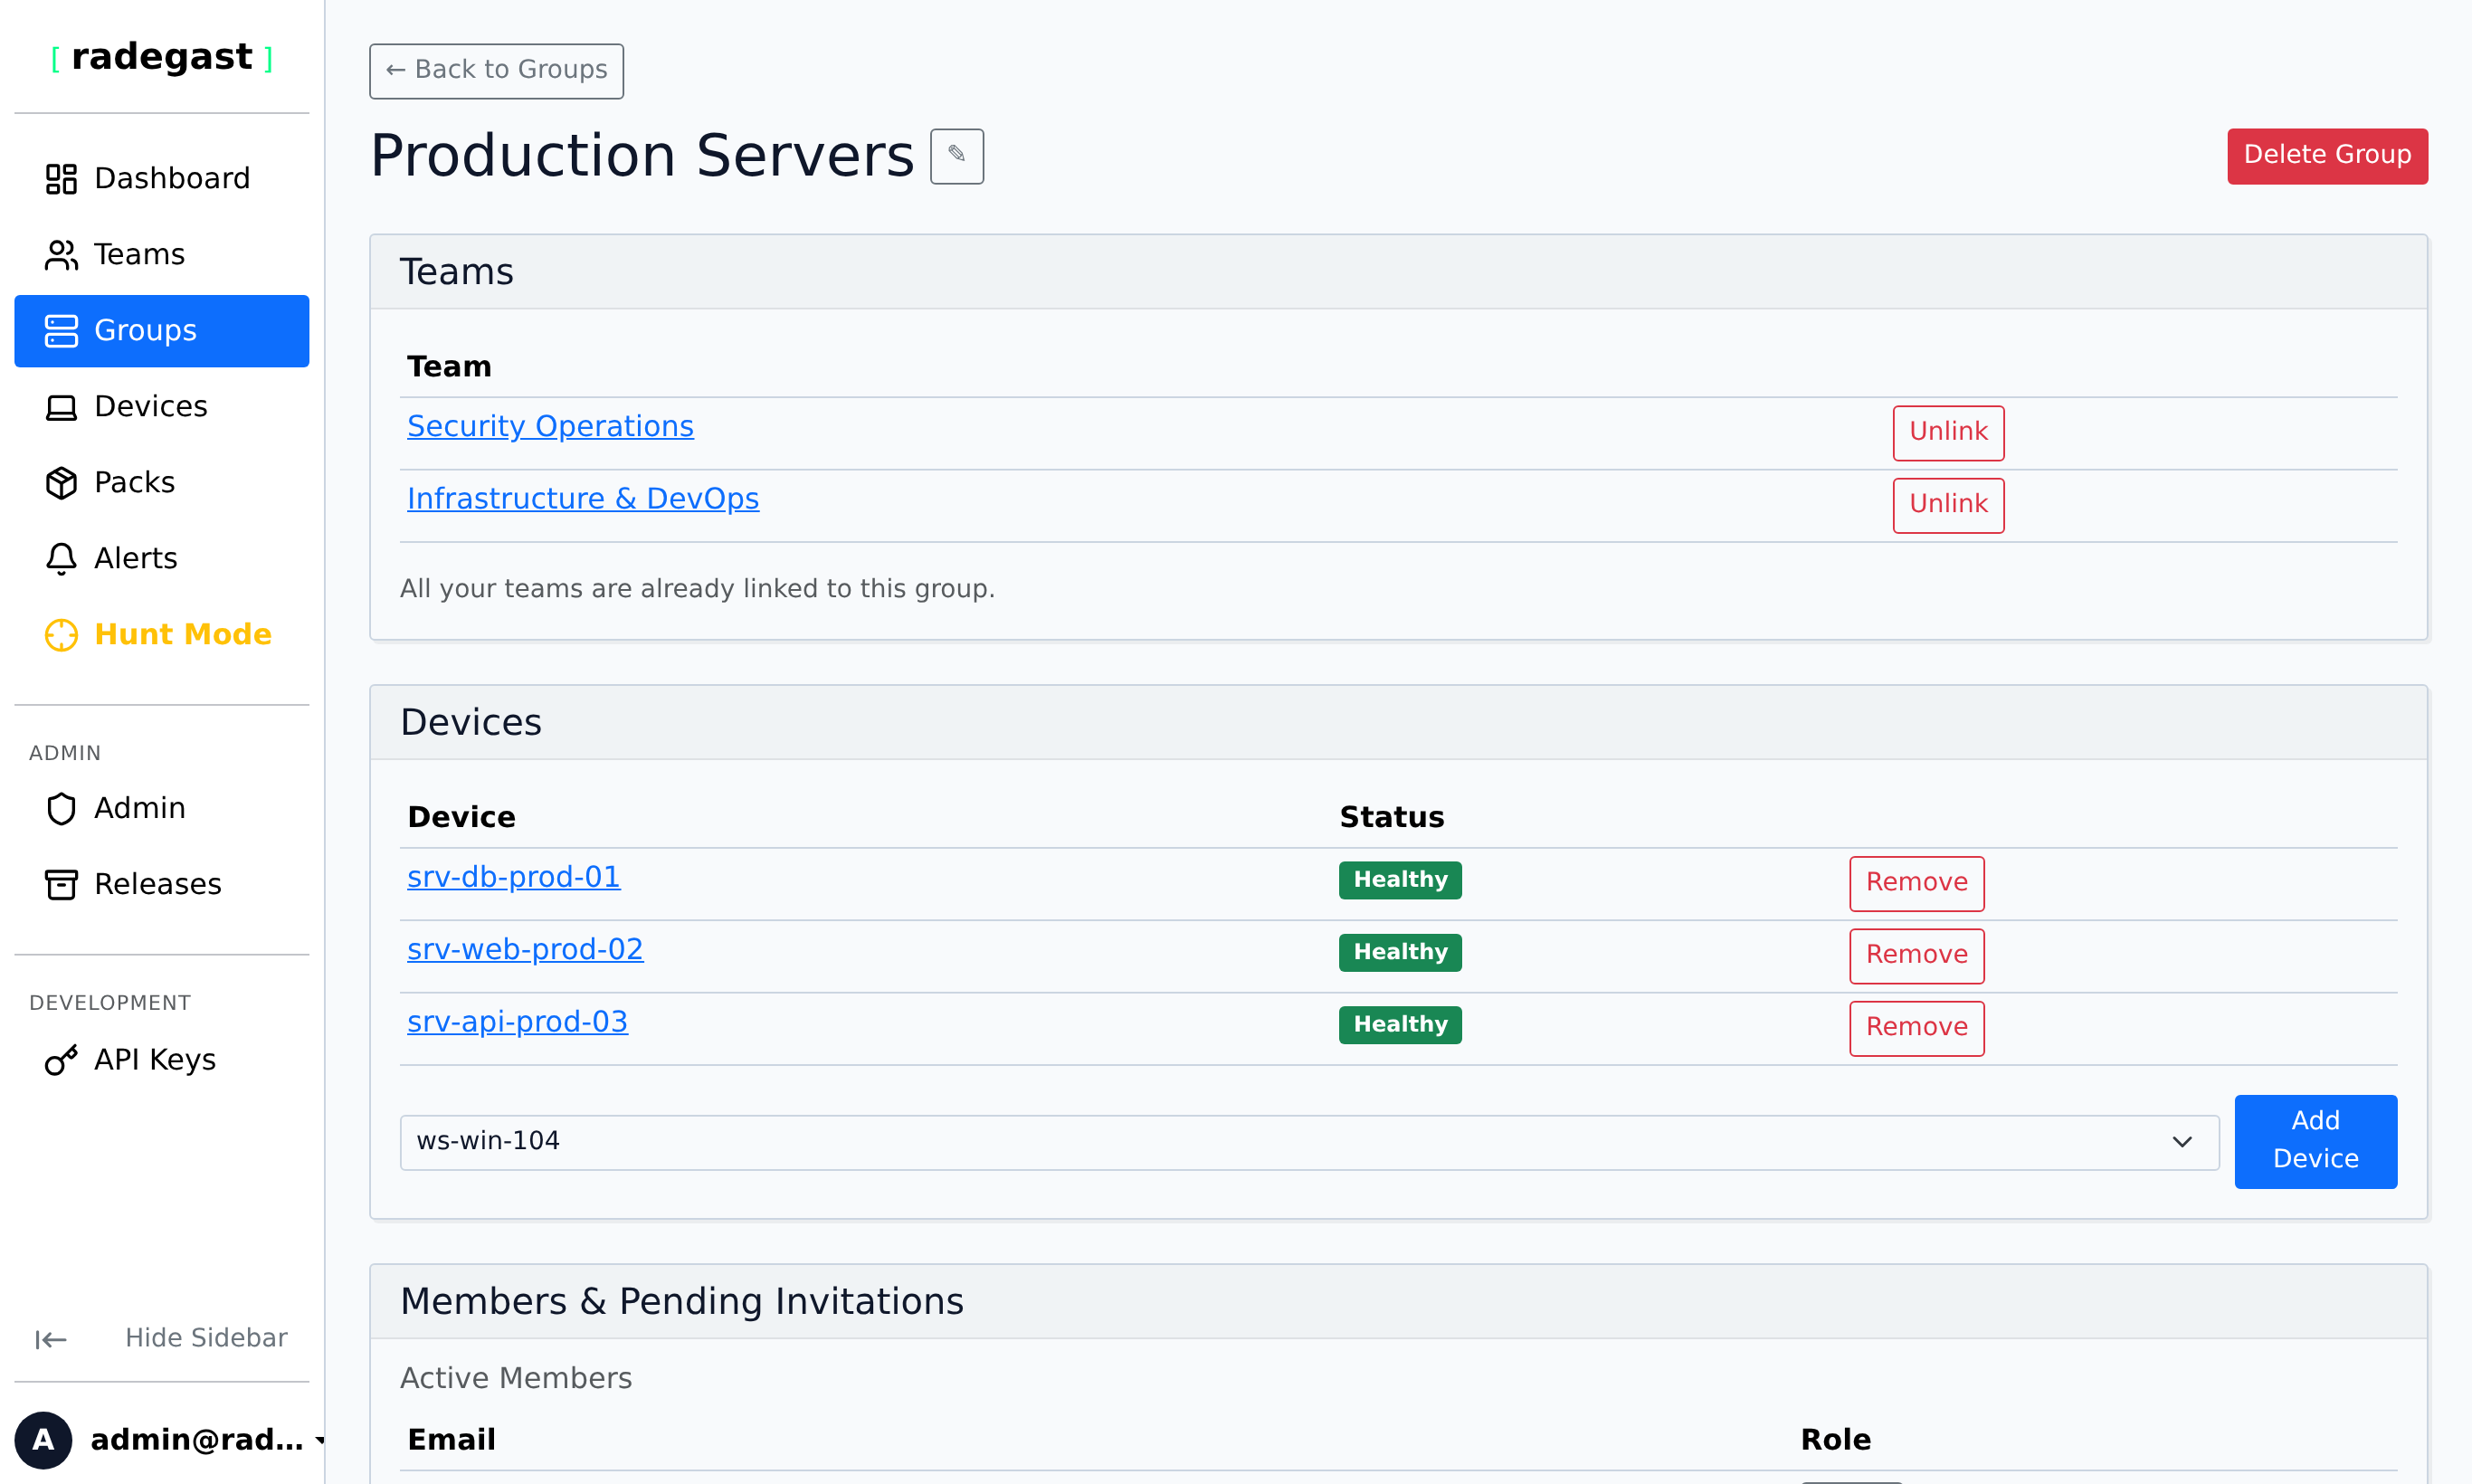
Task: Click the radegast logo
Action: coord(162,57)
